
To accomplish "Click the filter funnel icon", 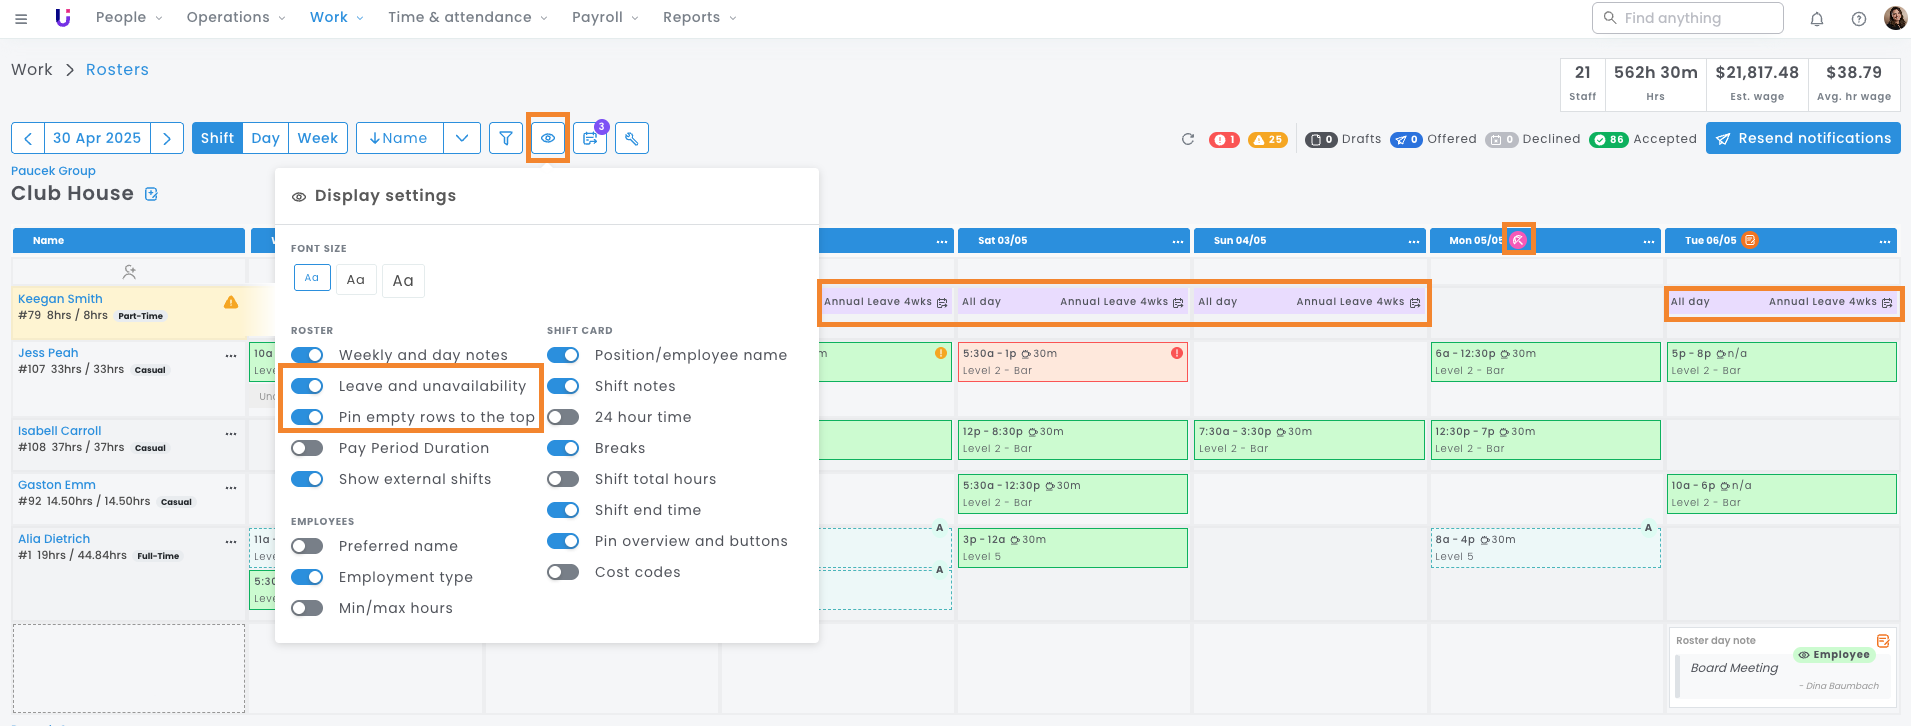I will point(506,138).
